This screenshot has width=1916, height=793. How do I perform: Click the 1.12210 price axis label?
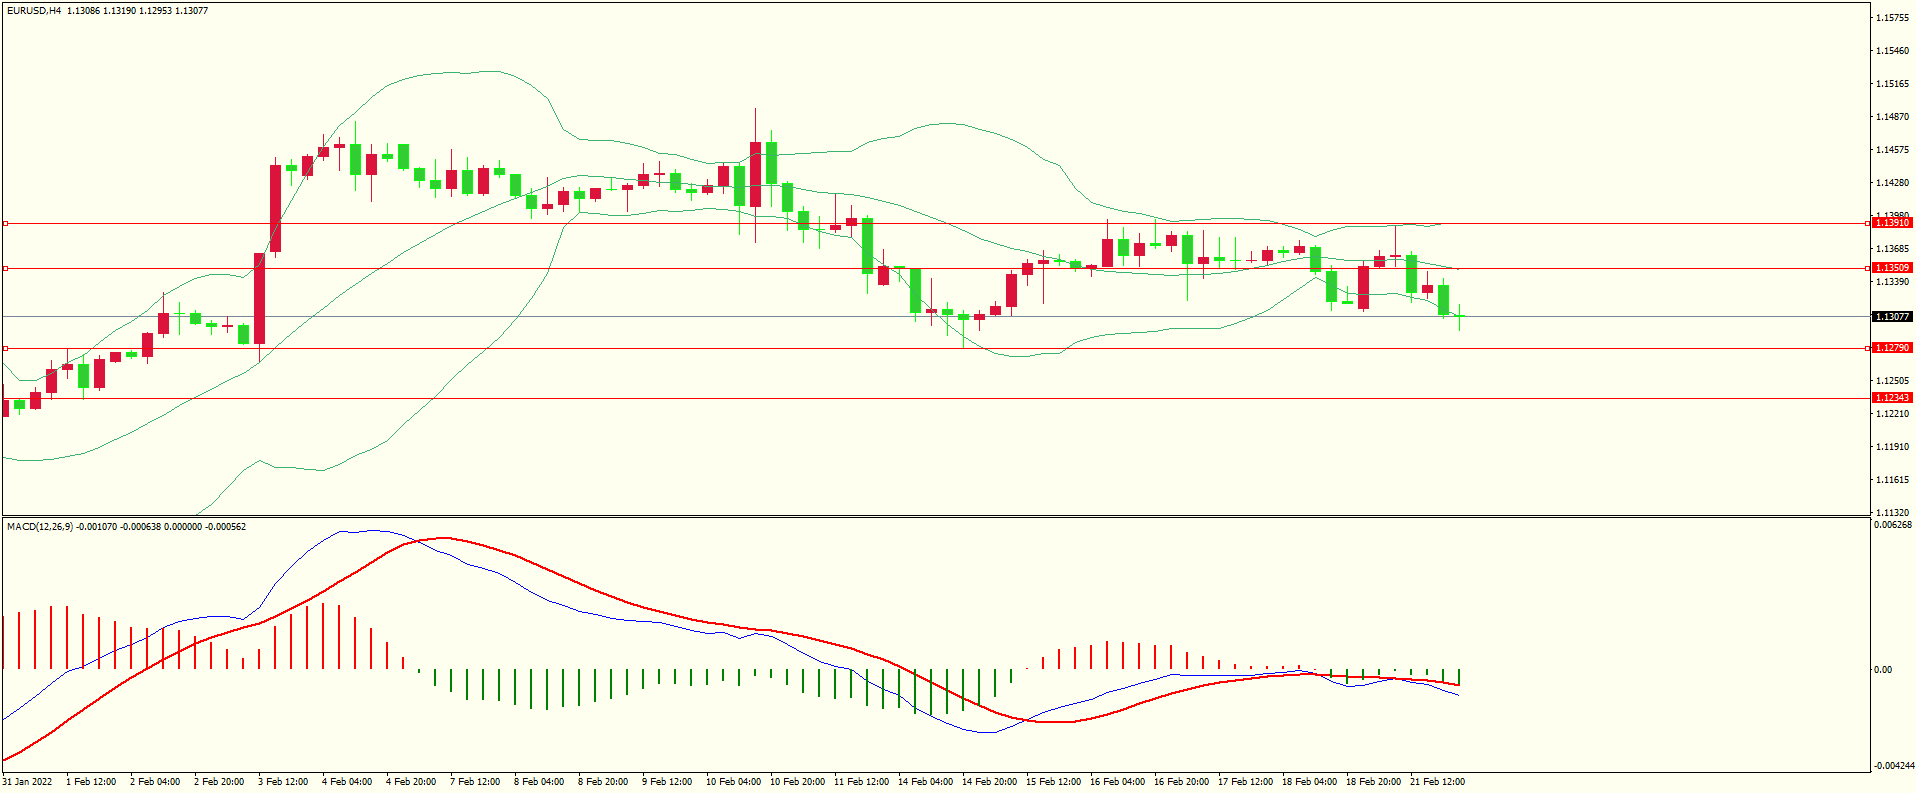pyautogui.click(x=1893, y=414)
